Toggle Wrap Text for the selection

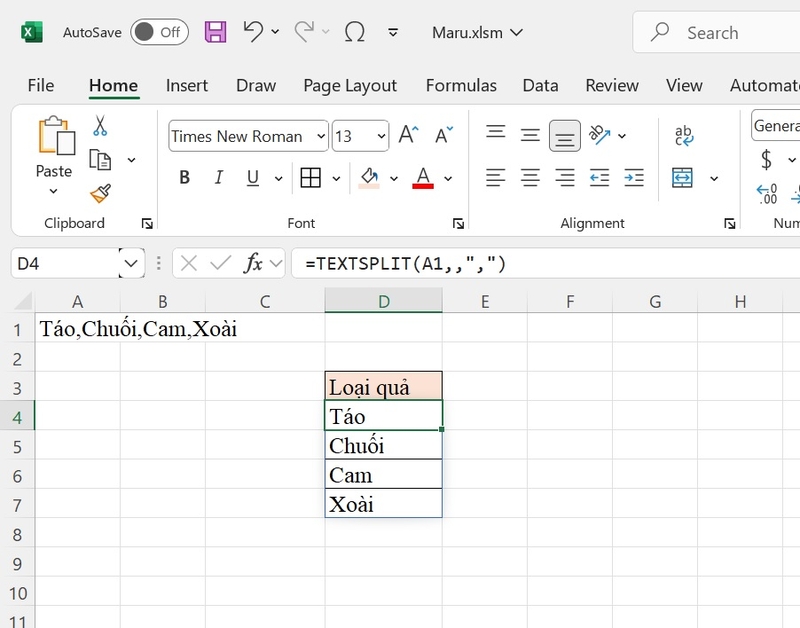pyautogui.click(x=683, y=135)
